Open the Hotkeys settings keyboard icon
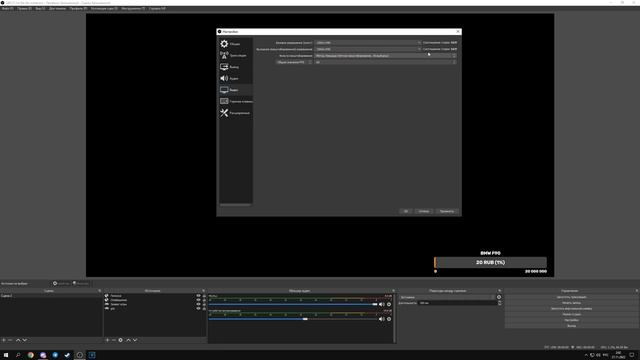 [x=224, y=101]
